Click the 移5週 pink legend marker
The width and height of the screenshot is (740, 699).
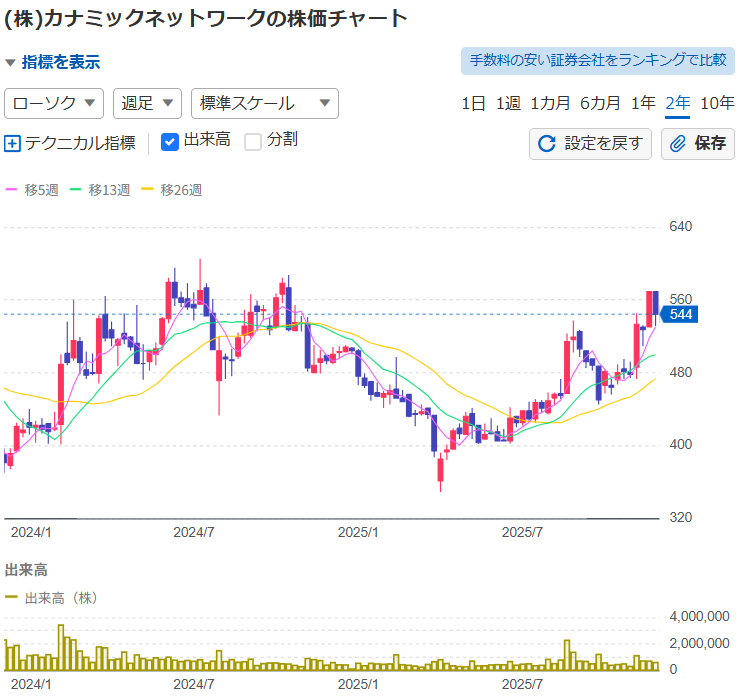click(12, 190)
